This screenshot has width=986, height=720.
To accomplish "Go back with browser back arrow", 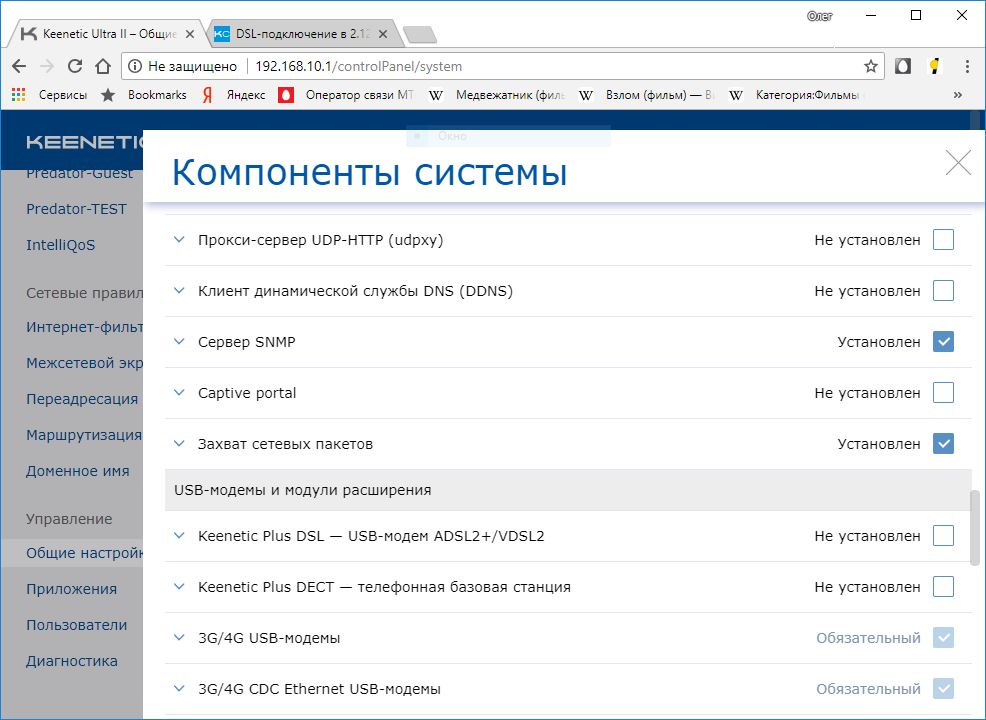I will (x=19, y=66).
